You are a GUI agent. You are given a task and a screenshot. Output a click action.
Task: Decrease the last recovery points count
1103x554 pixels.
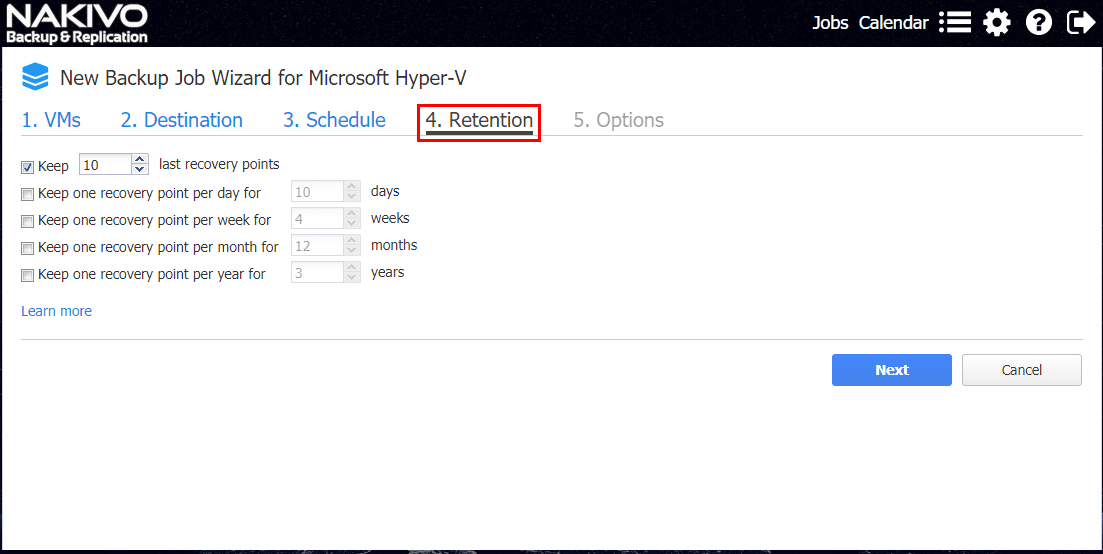point(140,170)
